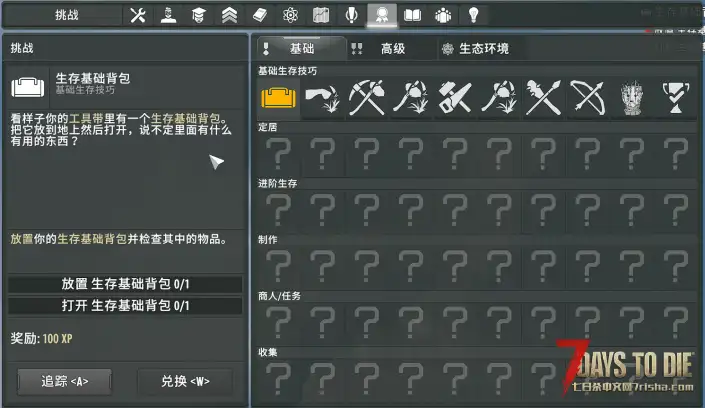Click the exclamation mark alert icon

(x=351, y=15)
